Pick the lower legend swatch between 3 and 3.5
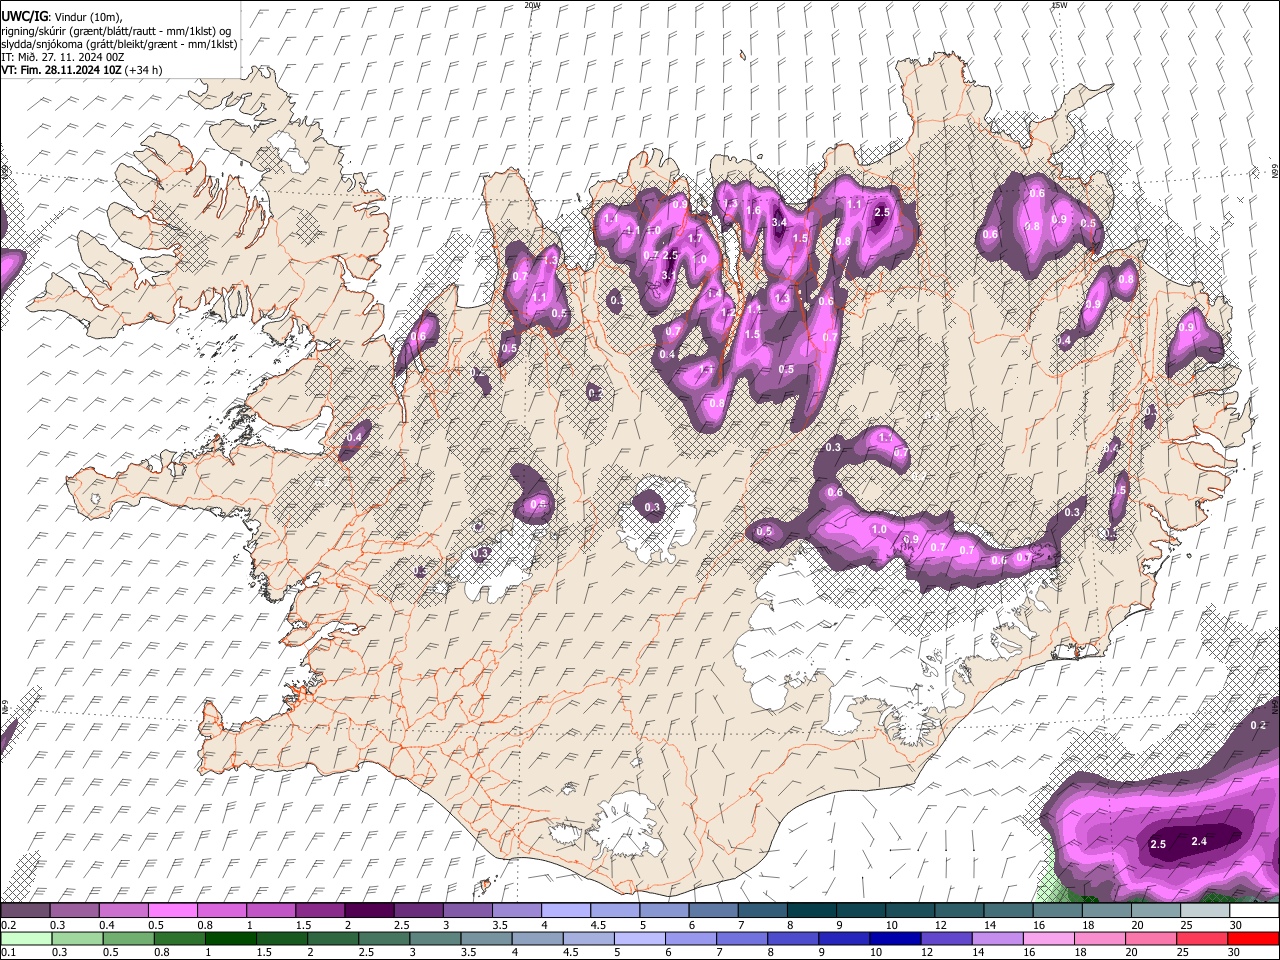This screenshot has height=960, width=1280. point(435,938)
